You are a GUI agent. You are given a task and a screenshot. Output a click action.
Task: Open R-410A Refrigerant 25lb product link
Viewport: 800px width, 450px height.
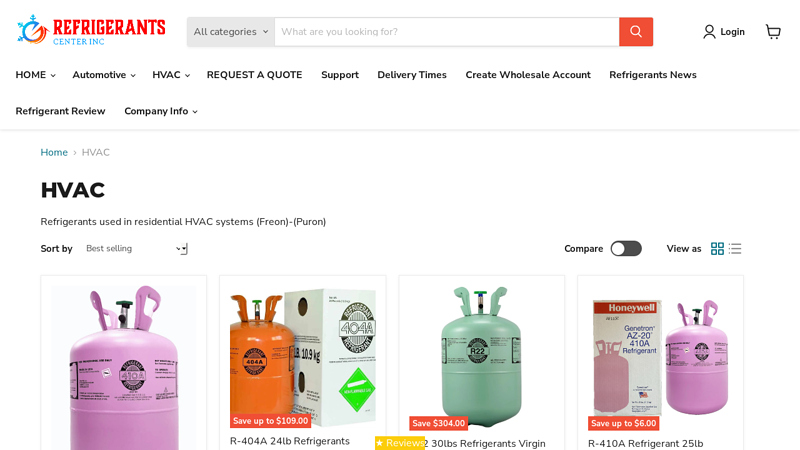[x=645, y=443]
